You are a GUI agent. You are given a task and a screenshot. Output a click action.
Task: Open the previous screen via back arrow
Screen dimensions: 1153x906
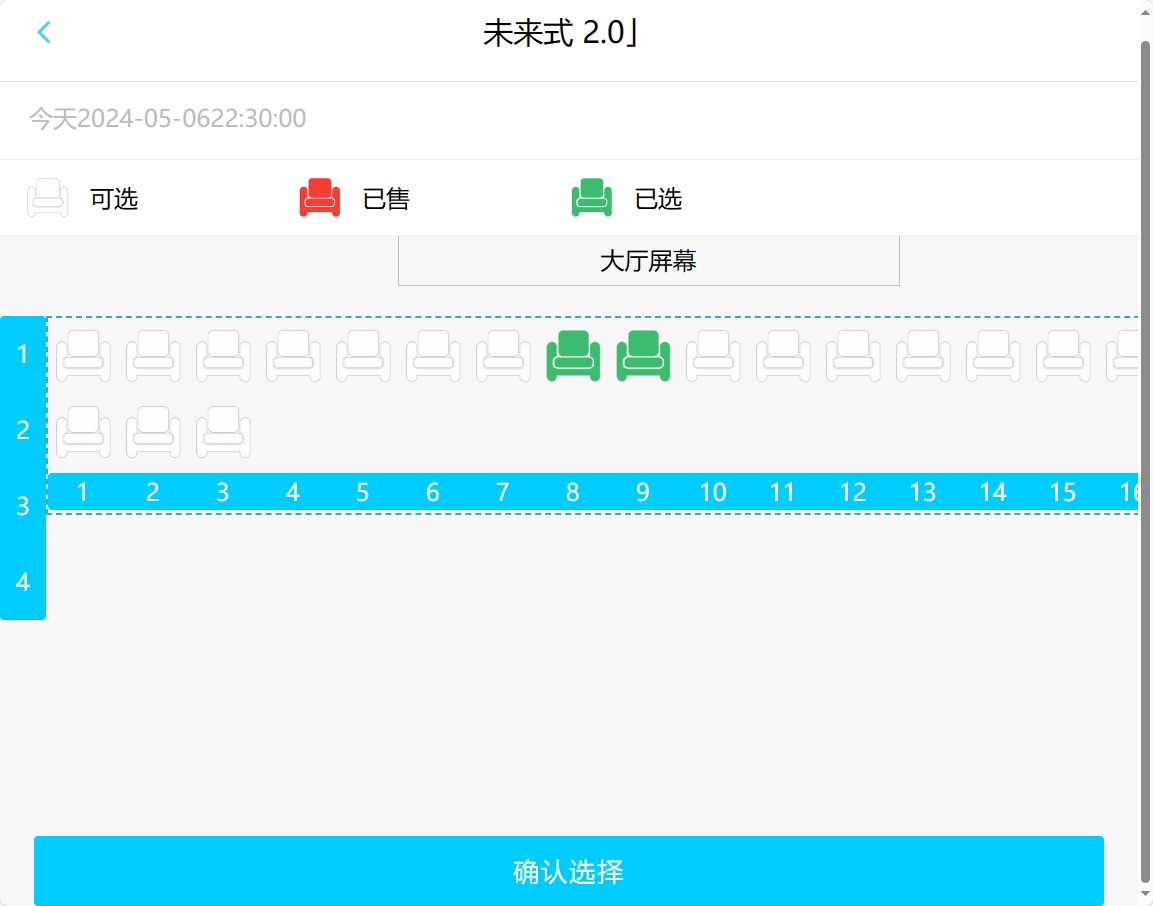tap(44, 32)
